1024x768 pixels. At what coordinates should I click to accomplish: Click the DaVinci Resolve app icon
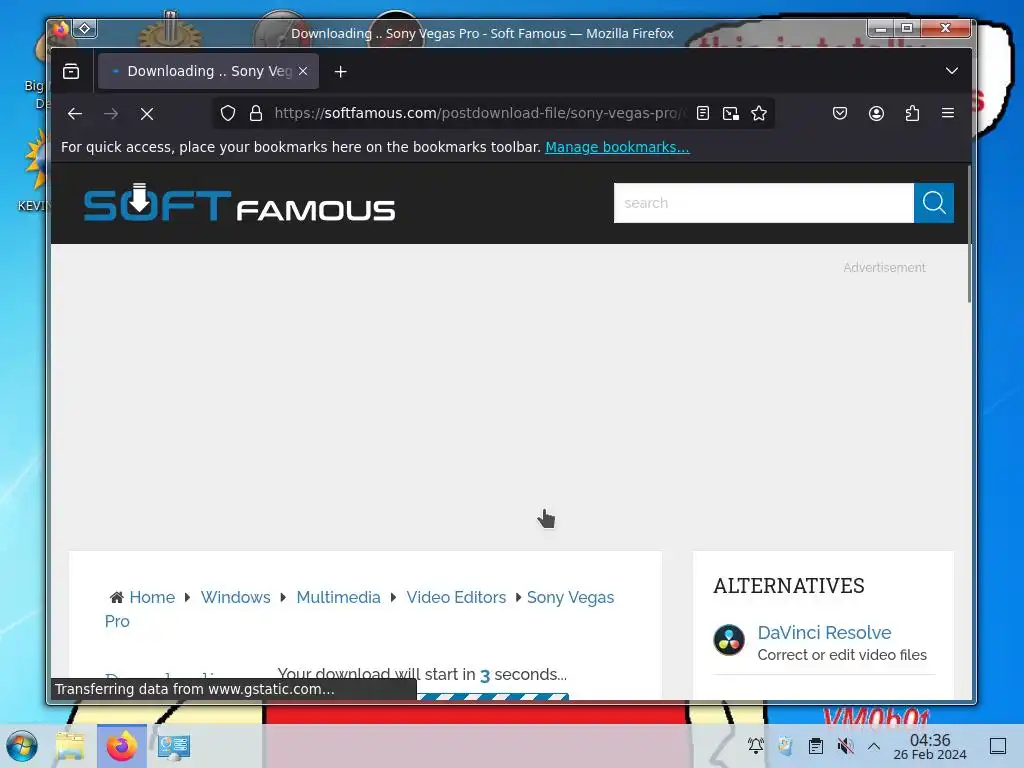coord(729,640)
